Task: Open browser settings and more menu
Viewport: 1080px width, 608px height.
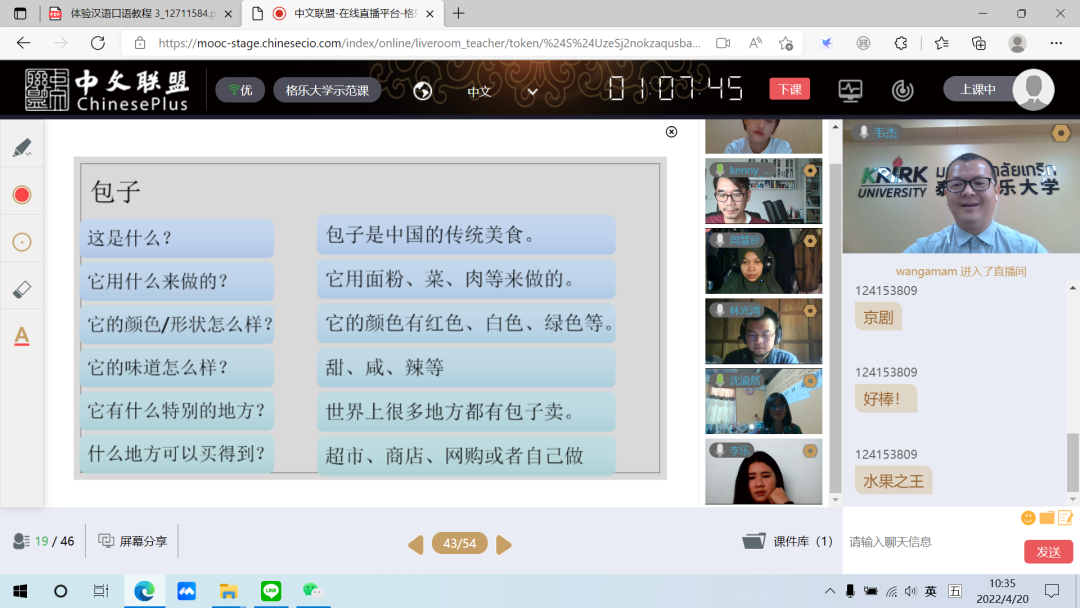Action: tap(1056, 43)
